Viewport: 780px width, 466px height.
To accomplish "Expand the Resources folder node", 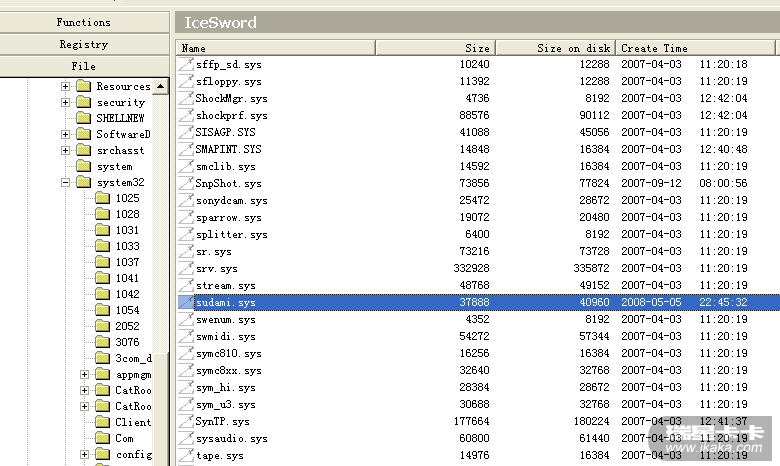I will [65, 86].
